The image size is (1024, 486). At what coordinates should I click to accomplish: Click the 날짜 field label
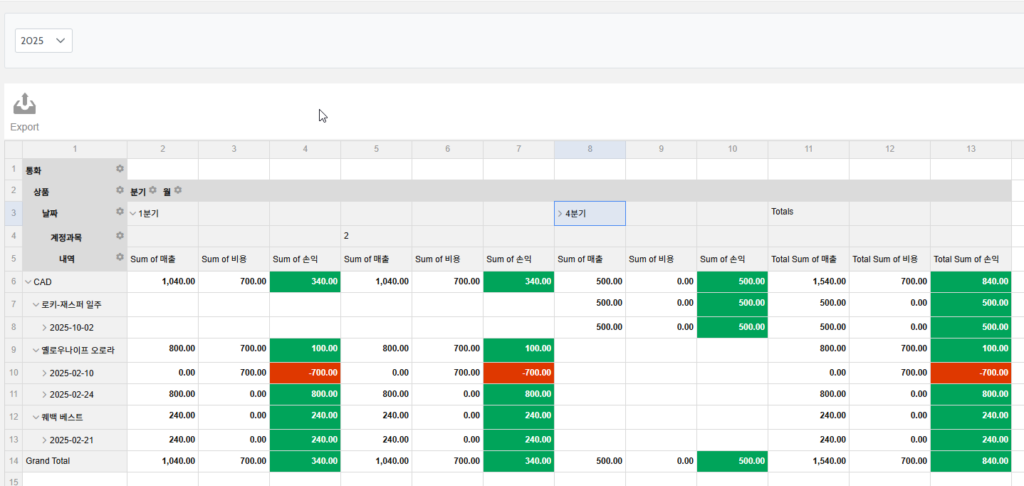coord(50,213)
